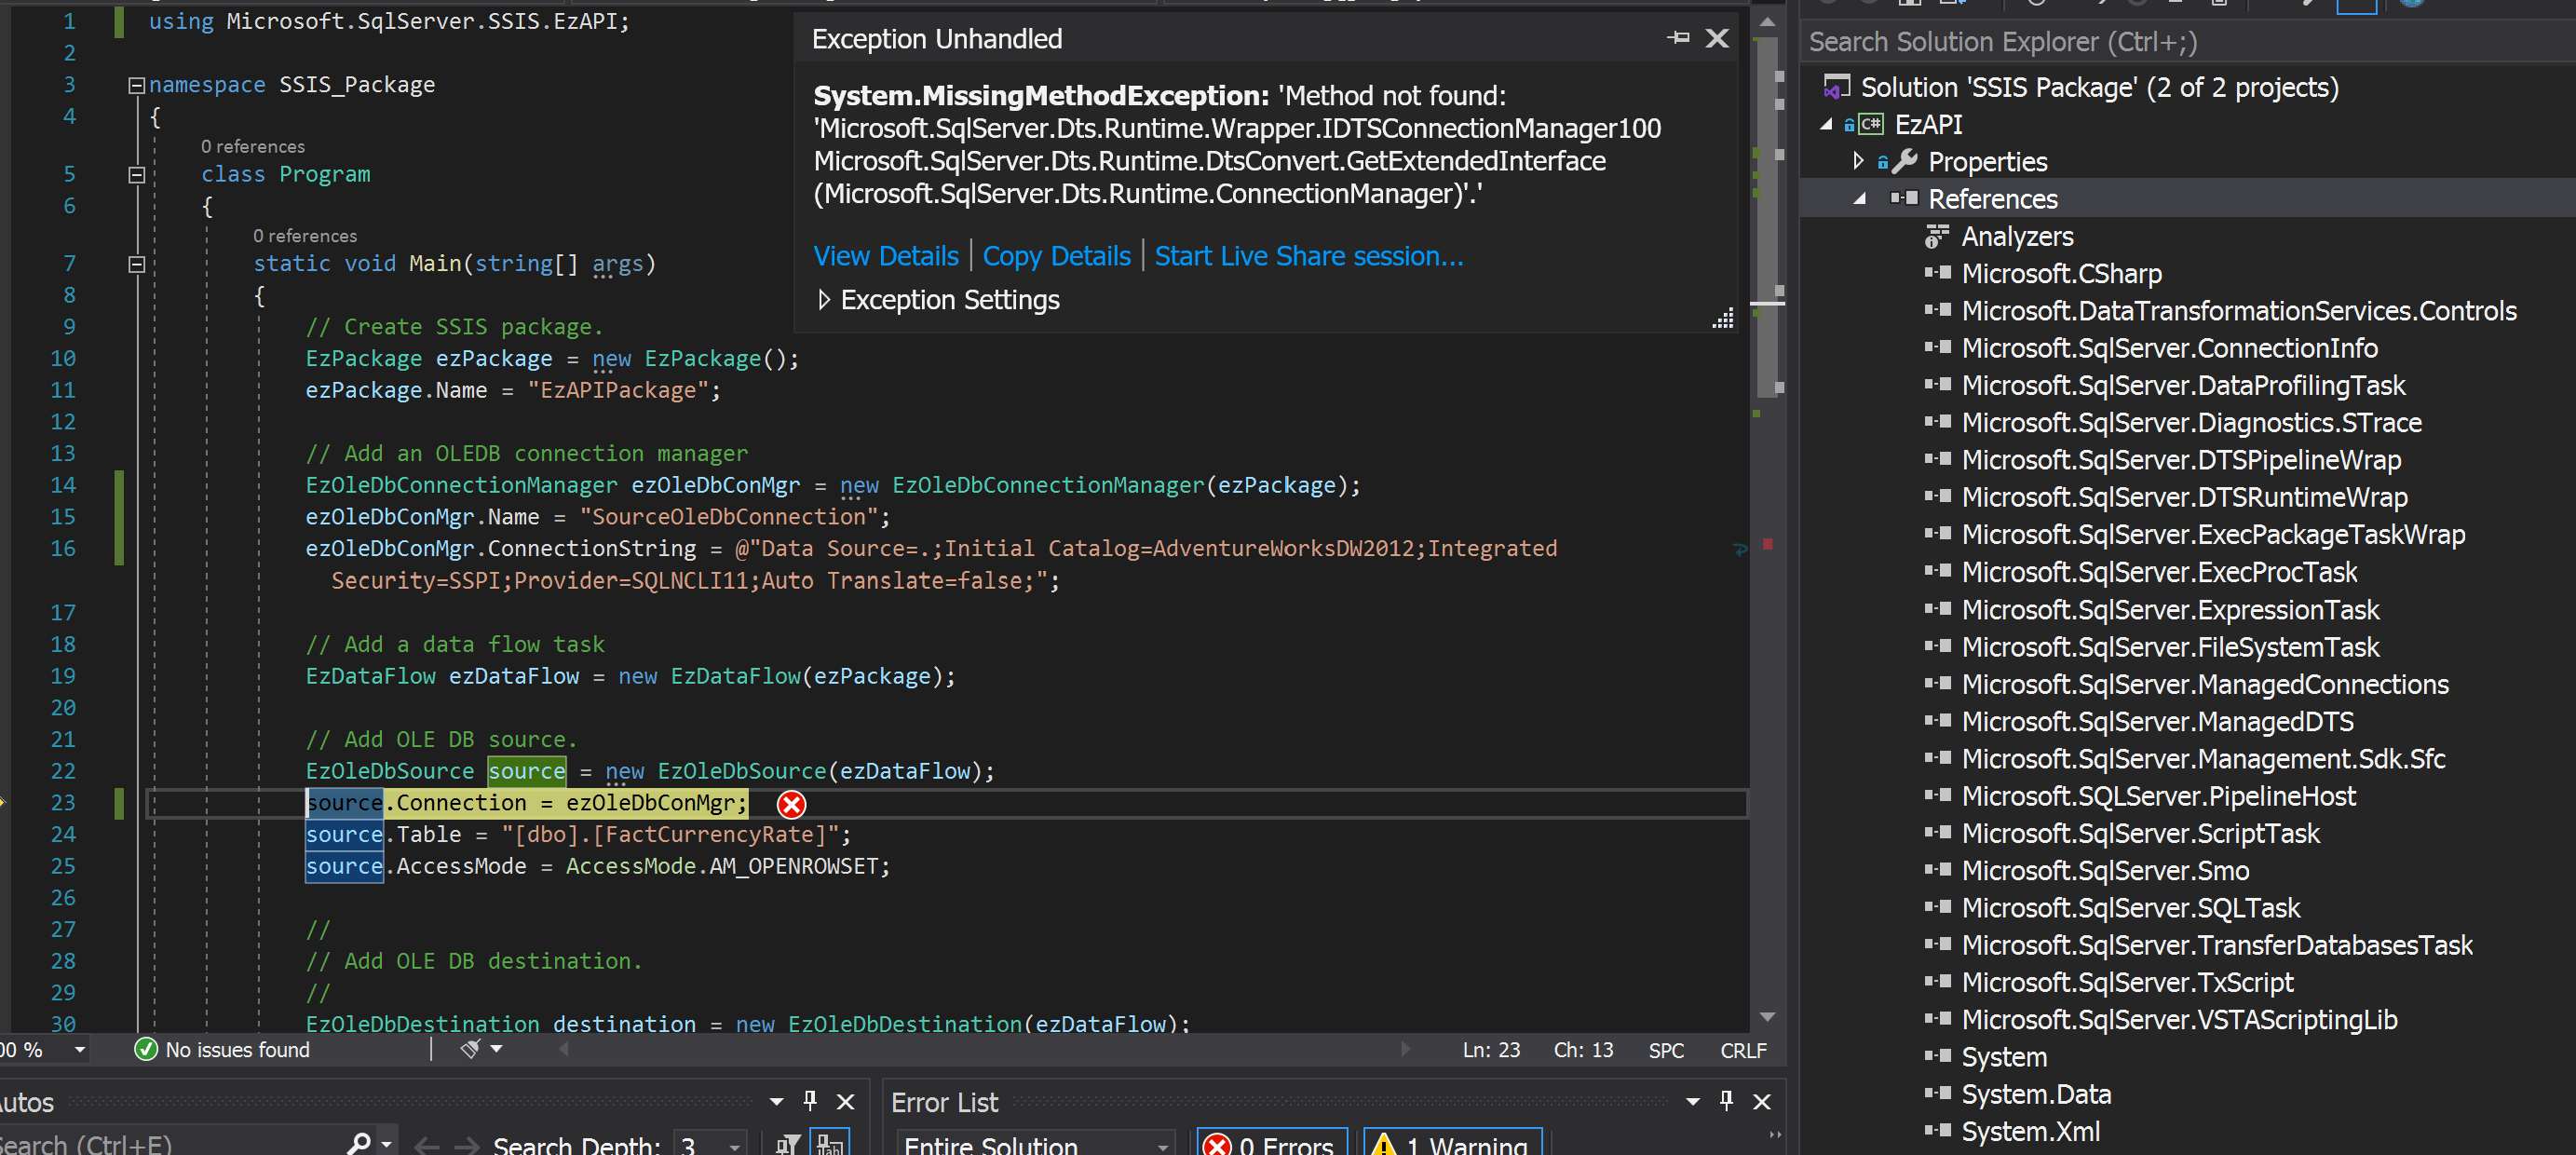
Task: Click the View Details link
Action: 885,256
